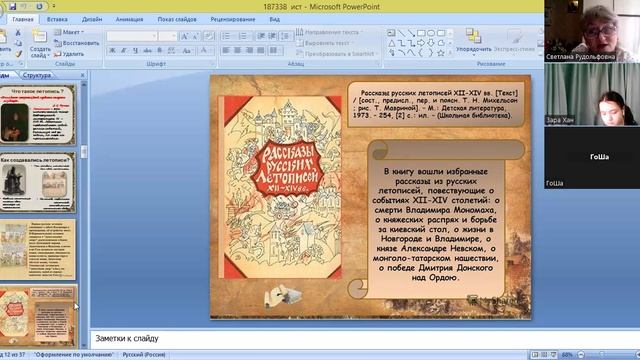Click the numbered list icon
640x360 pixels.
pos(244,36)
